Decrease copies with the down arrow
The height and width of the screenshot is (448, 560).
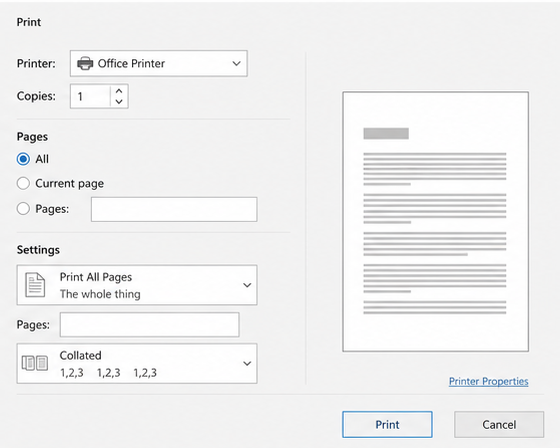tap(119, 101)
